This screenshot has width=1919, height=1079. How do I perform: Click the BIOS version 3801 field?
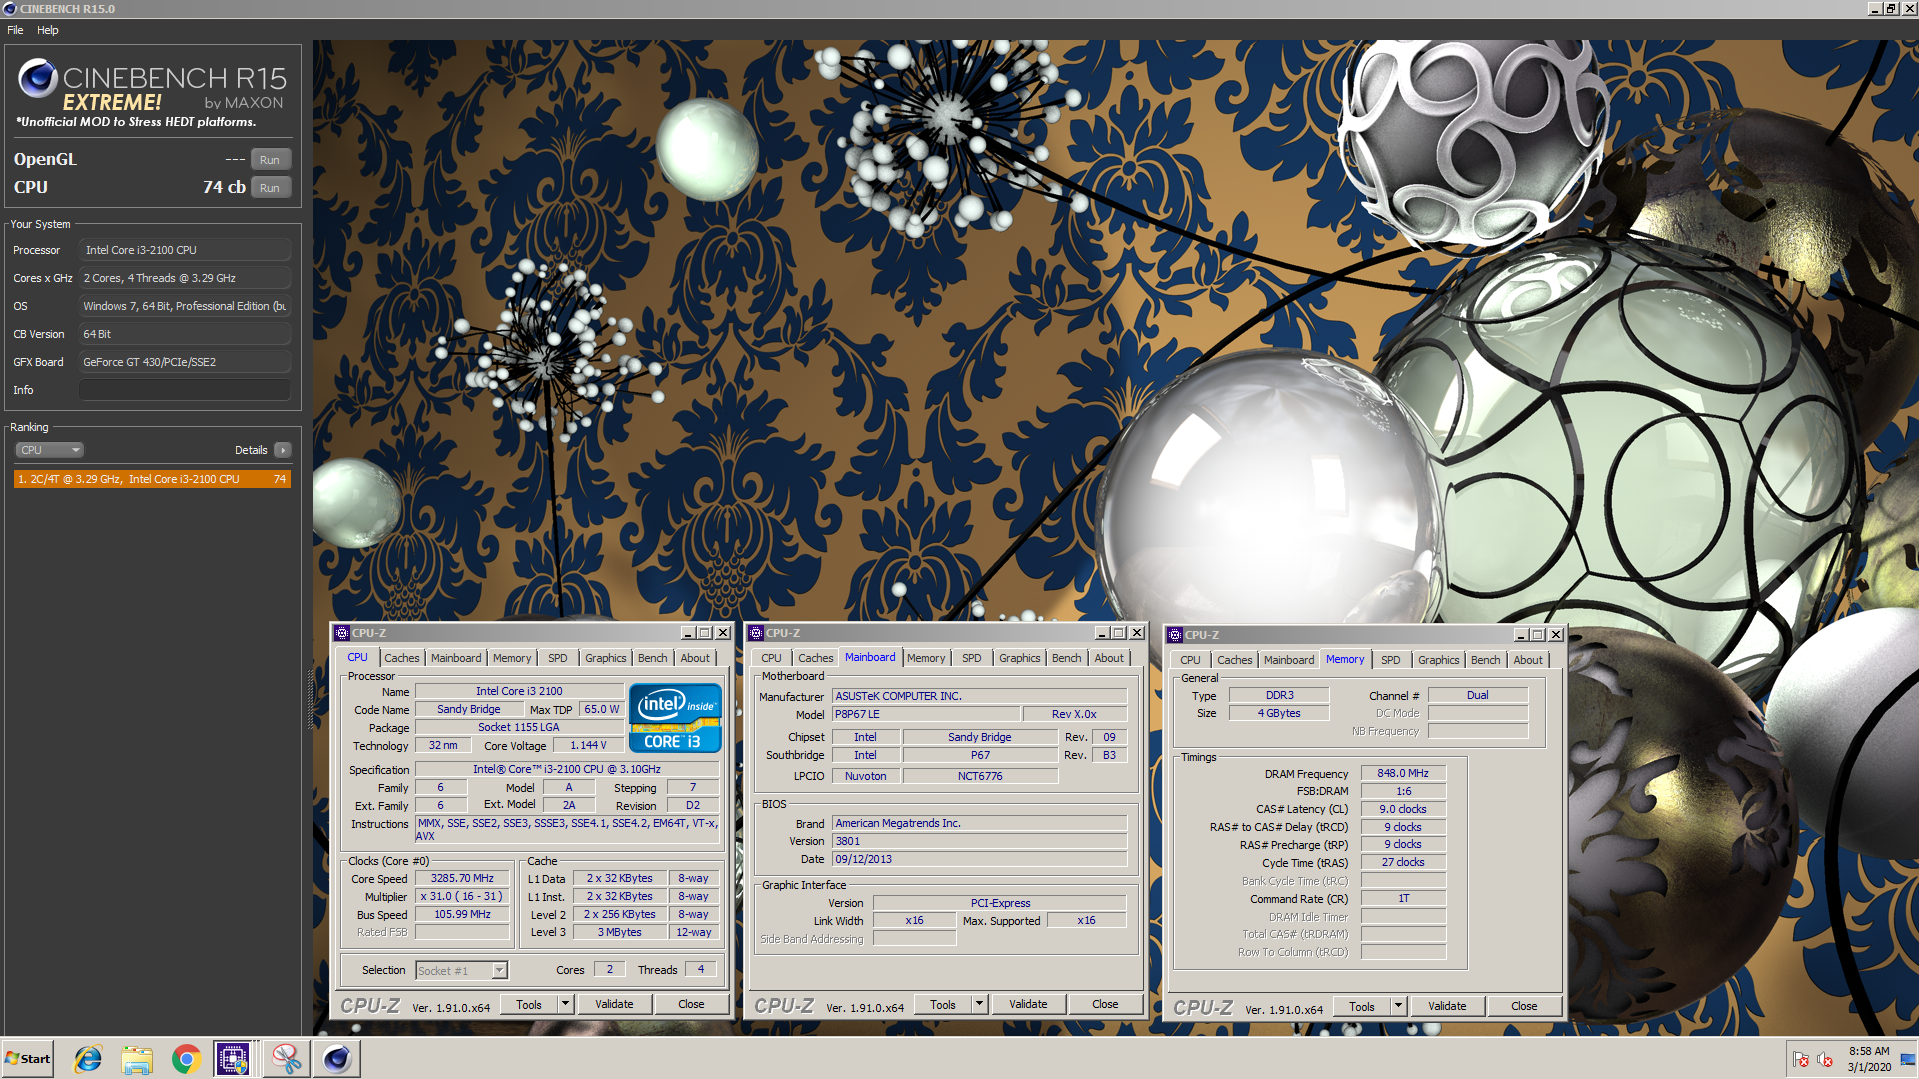(979, 841)
